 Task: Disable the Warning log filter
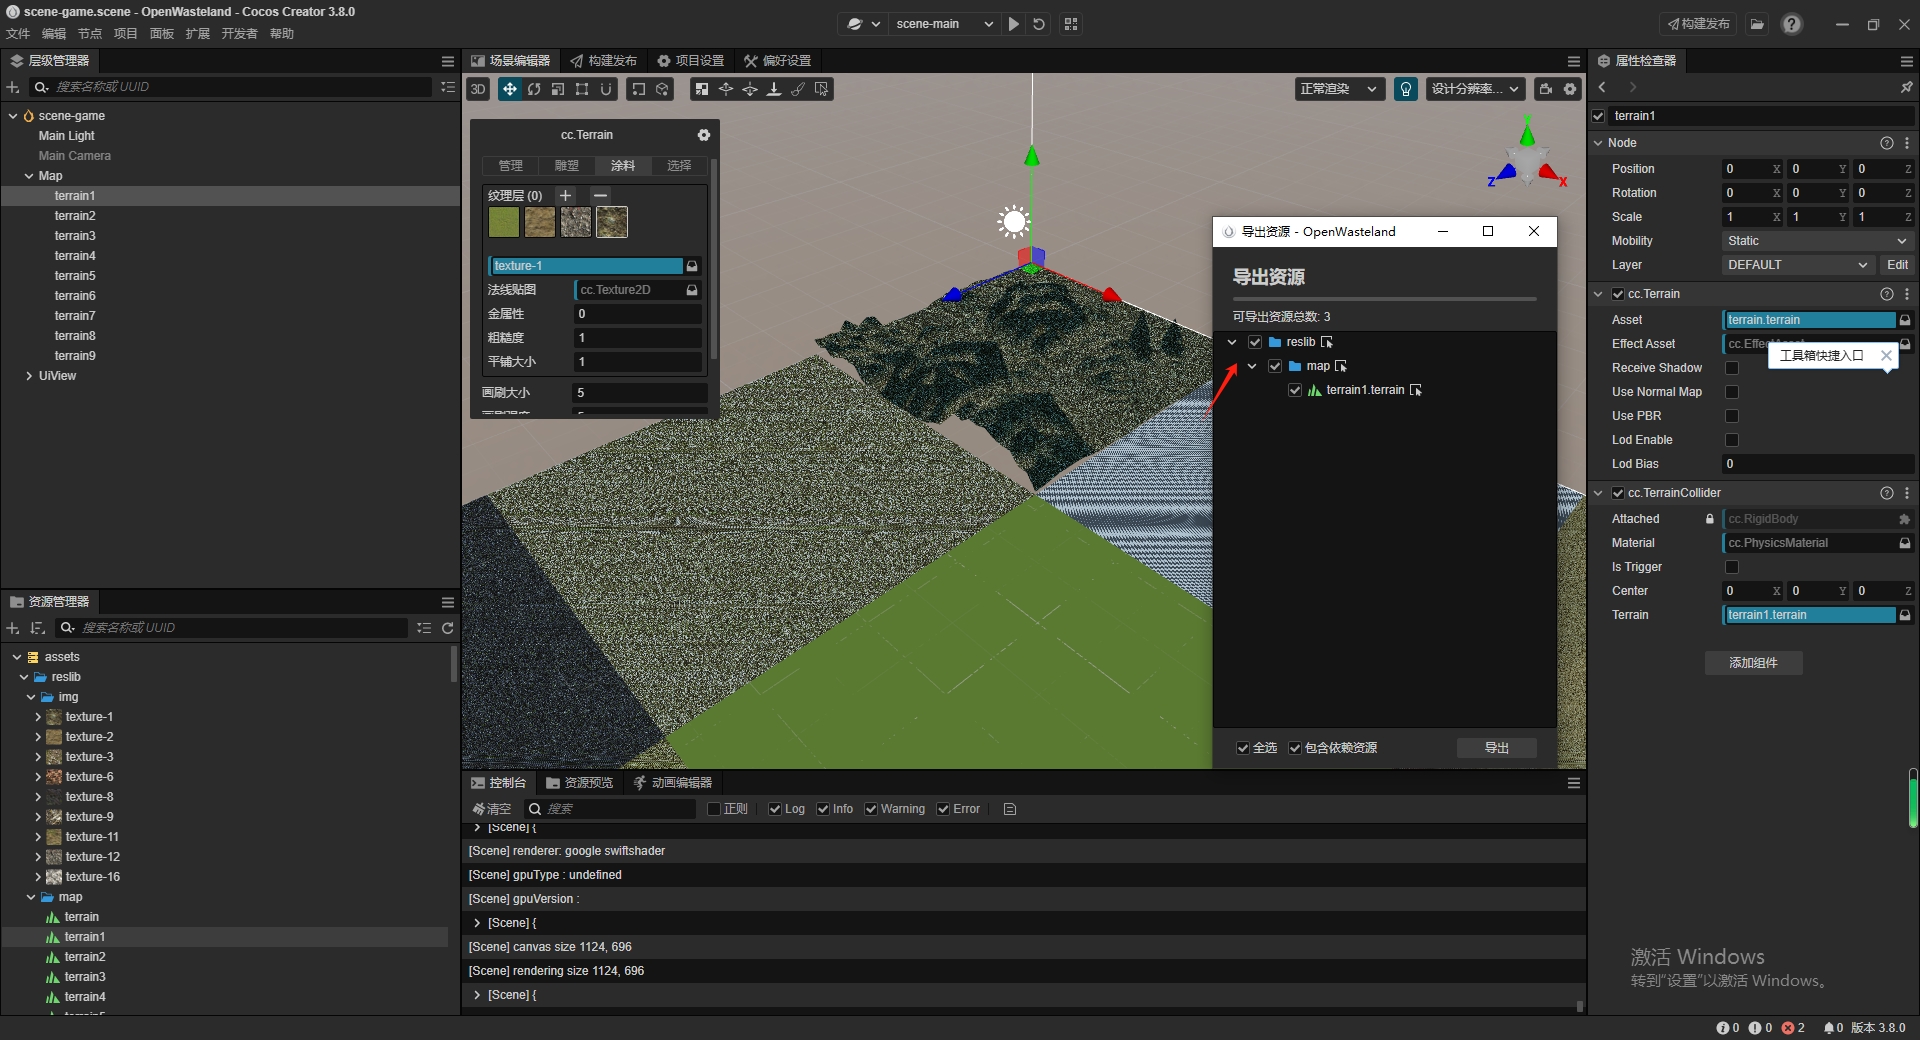coord(871,809)
